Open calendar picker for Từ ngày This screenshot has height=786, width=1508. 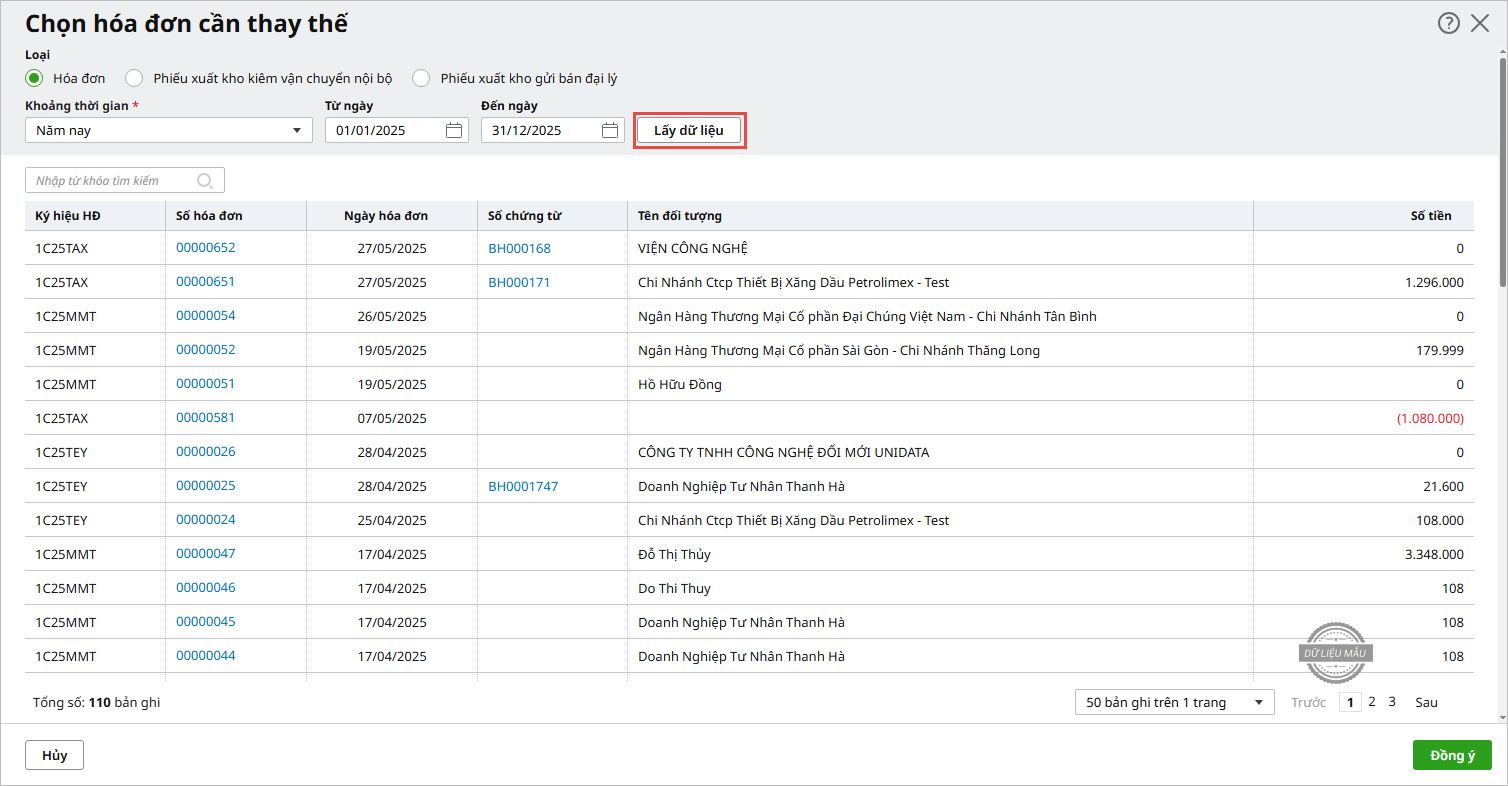454,130
